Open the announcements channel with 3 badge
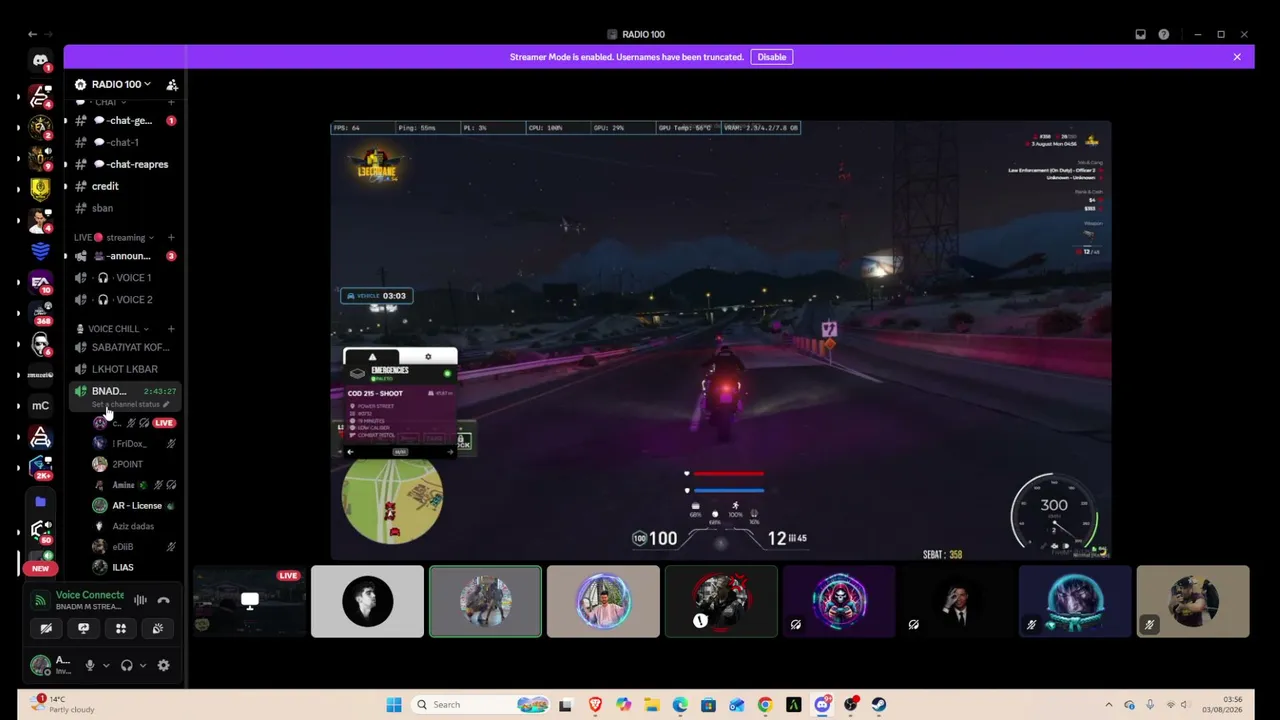 pos(125,256)
